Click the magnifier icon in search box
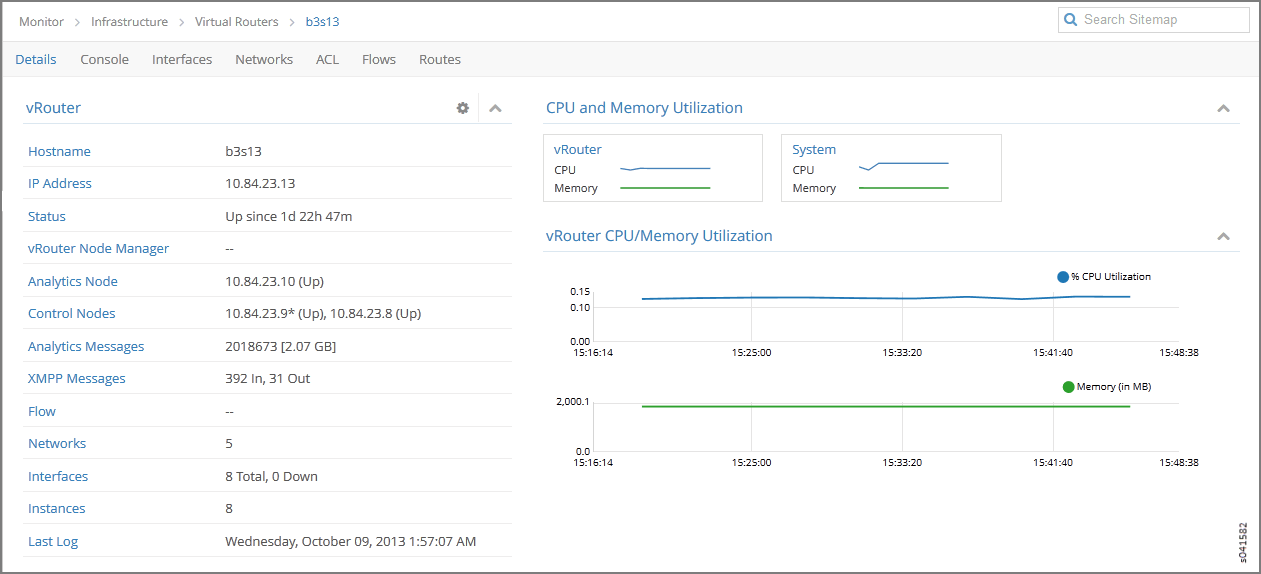This screenshot has width=1261, height=574. click(1071, 20)
